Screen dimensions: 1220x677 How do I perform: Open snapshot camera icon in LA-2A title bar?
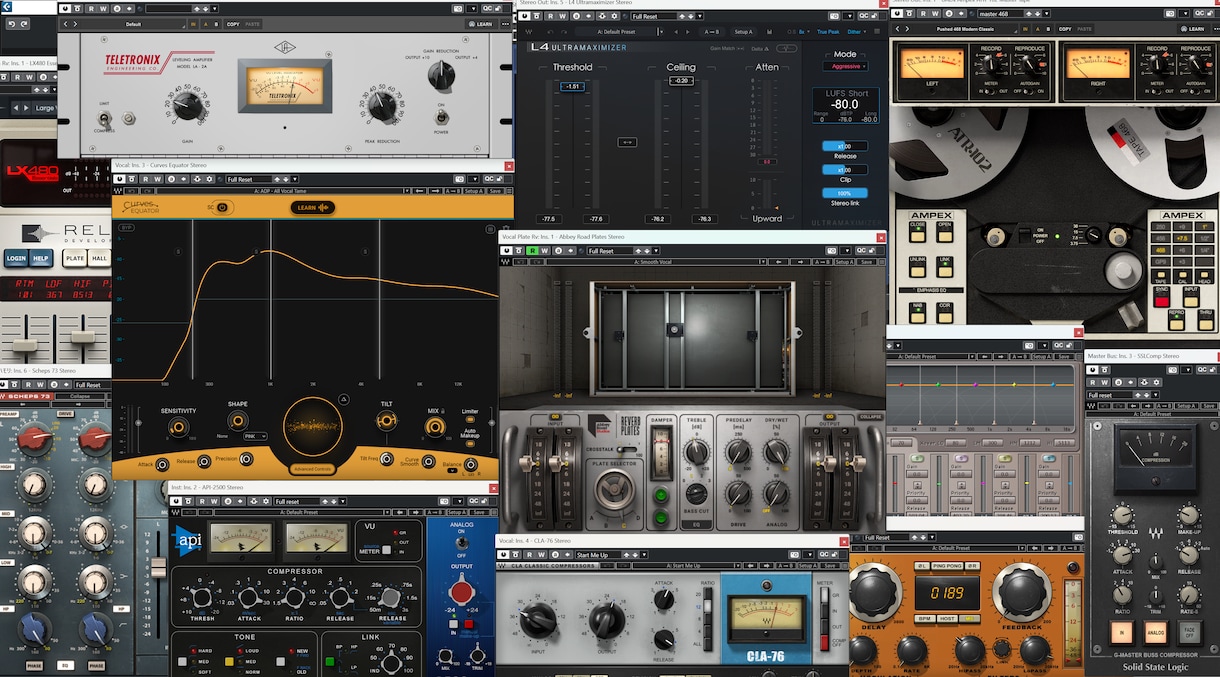[457, 8]
